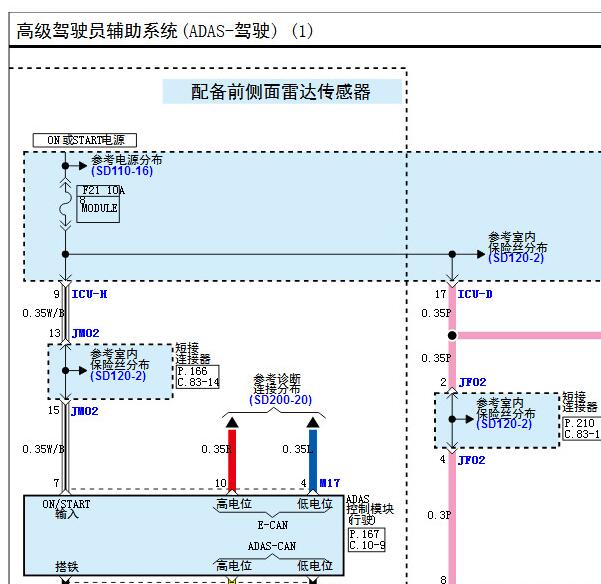Select the E-CAN label in ADAS module
This screenshot has width=601, height=584.
pos(273,525)
